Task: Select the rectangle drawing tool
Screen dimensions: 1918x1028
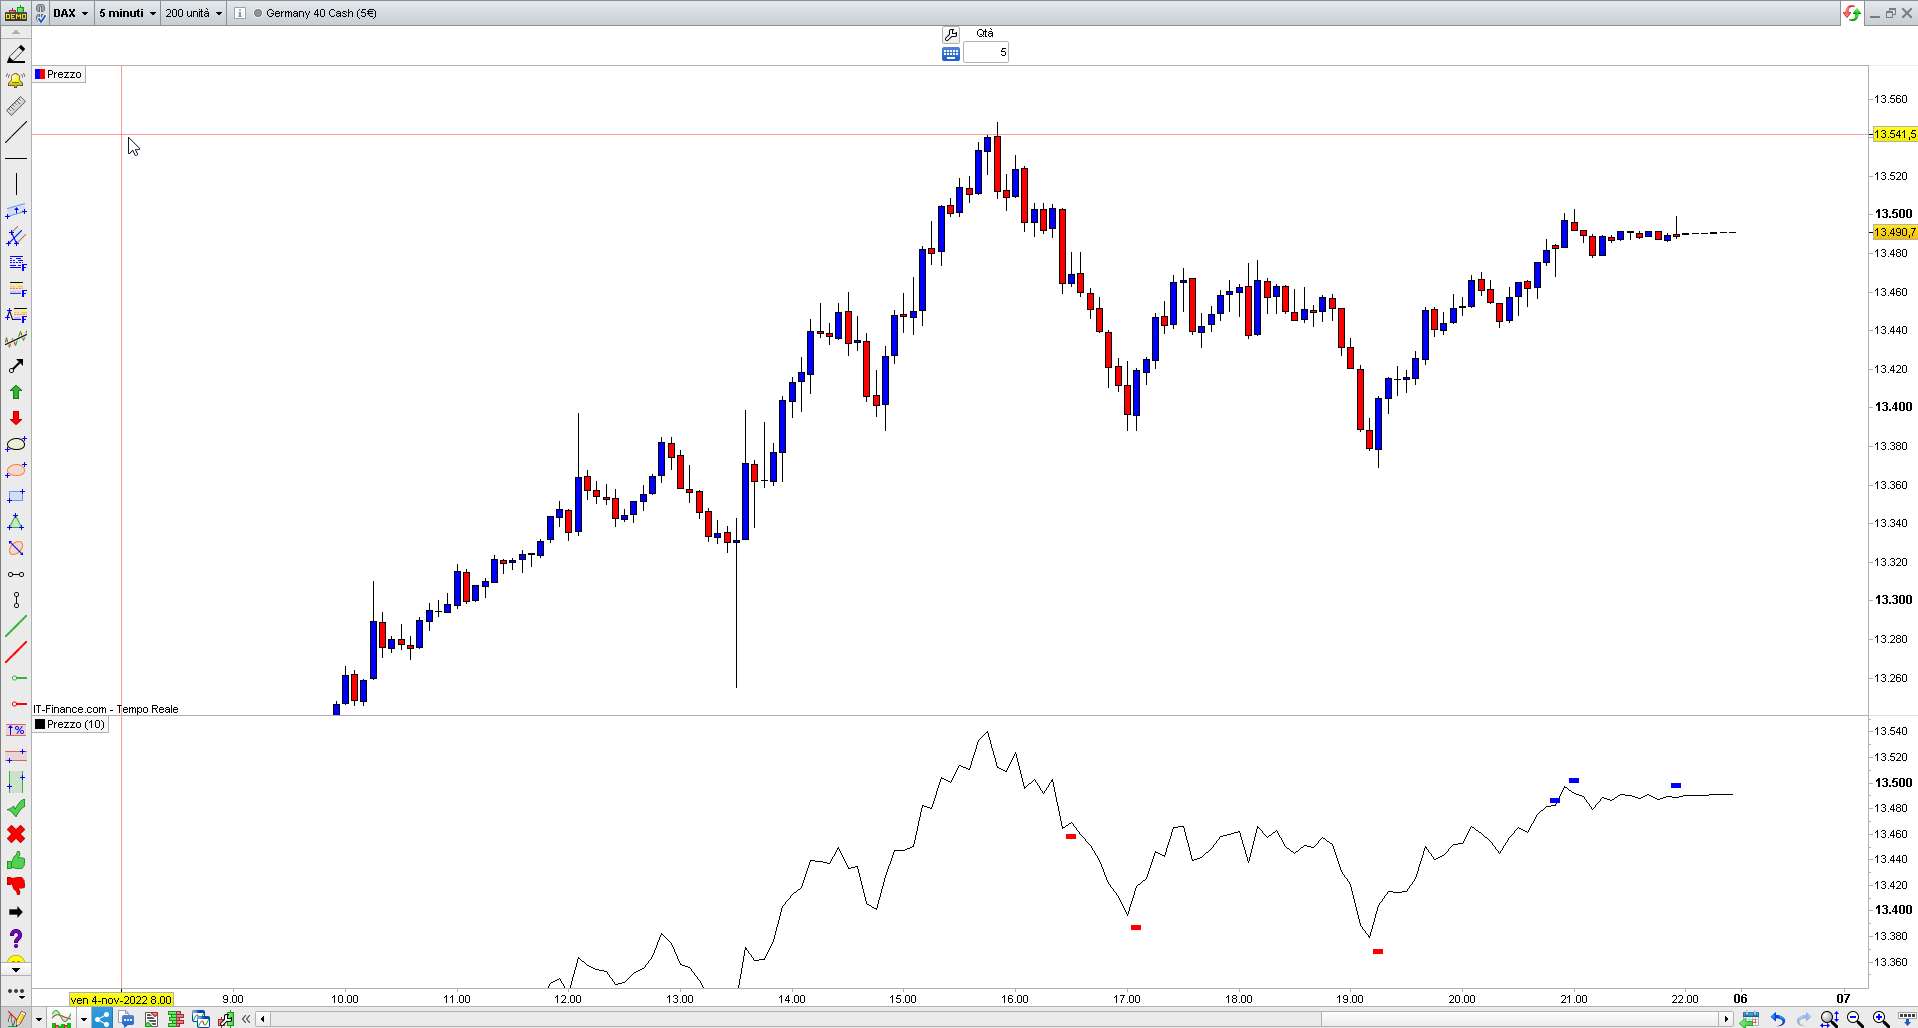Action: [16, 497]
